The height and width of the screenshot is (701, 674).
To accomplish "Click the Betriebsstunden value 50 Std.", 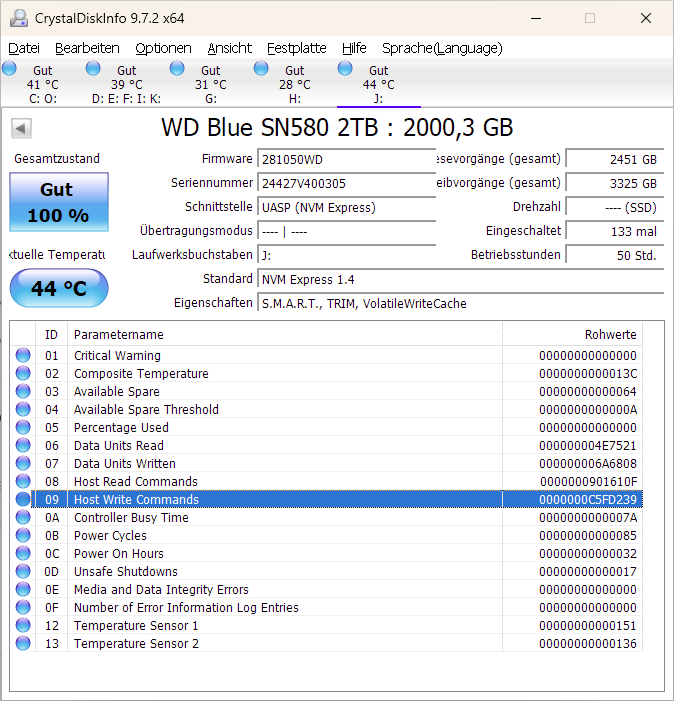I will click(615, 255).
